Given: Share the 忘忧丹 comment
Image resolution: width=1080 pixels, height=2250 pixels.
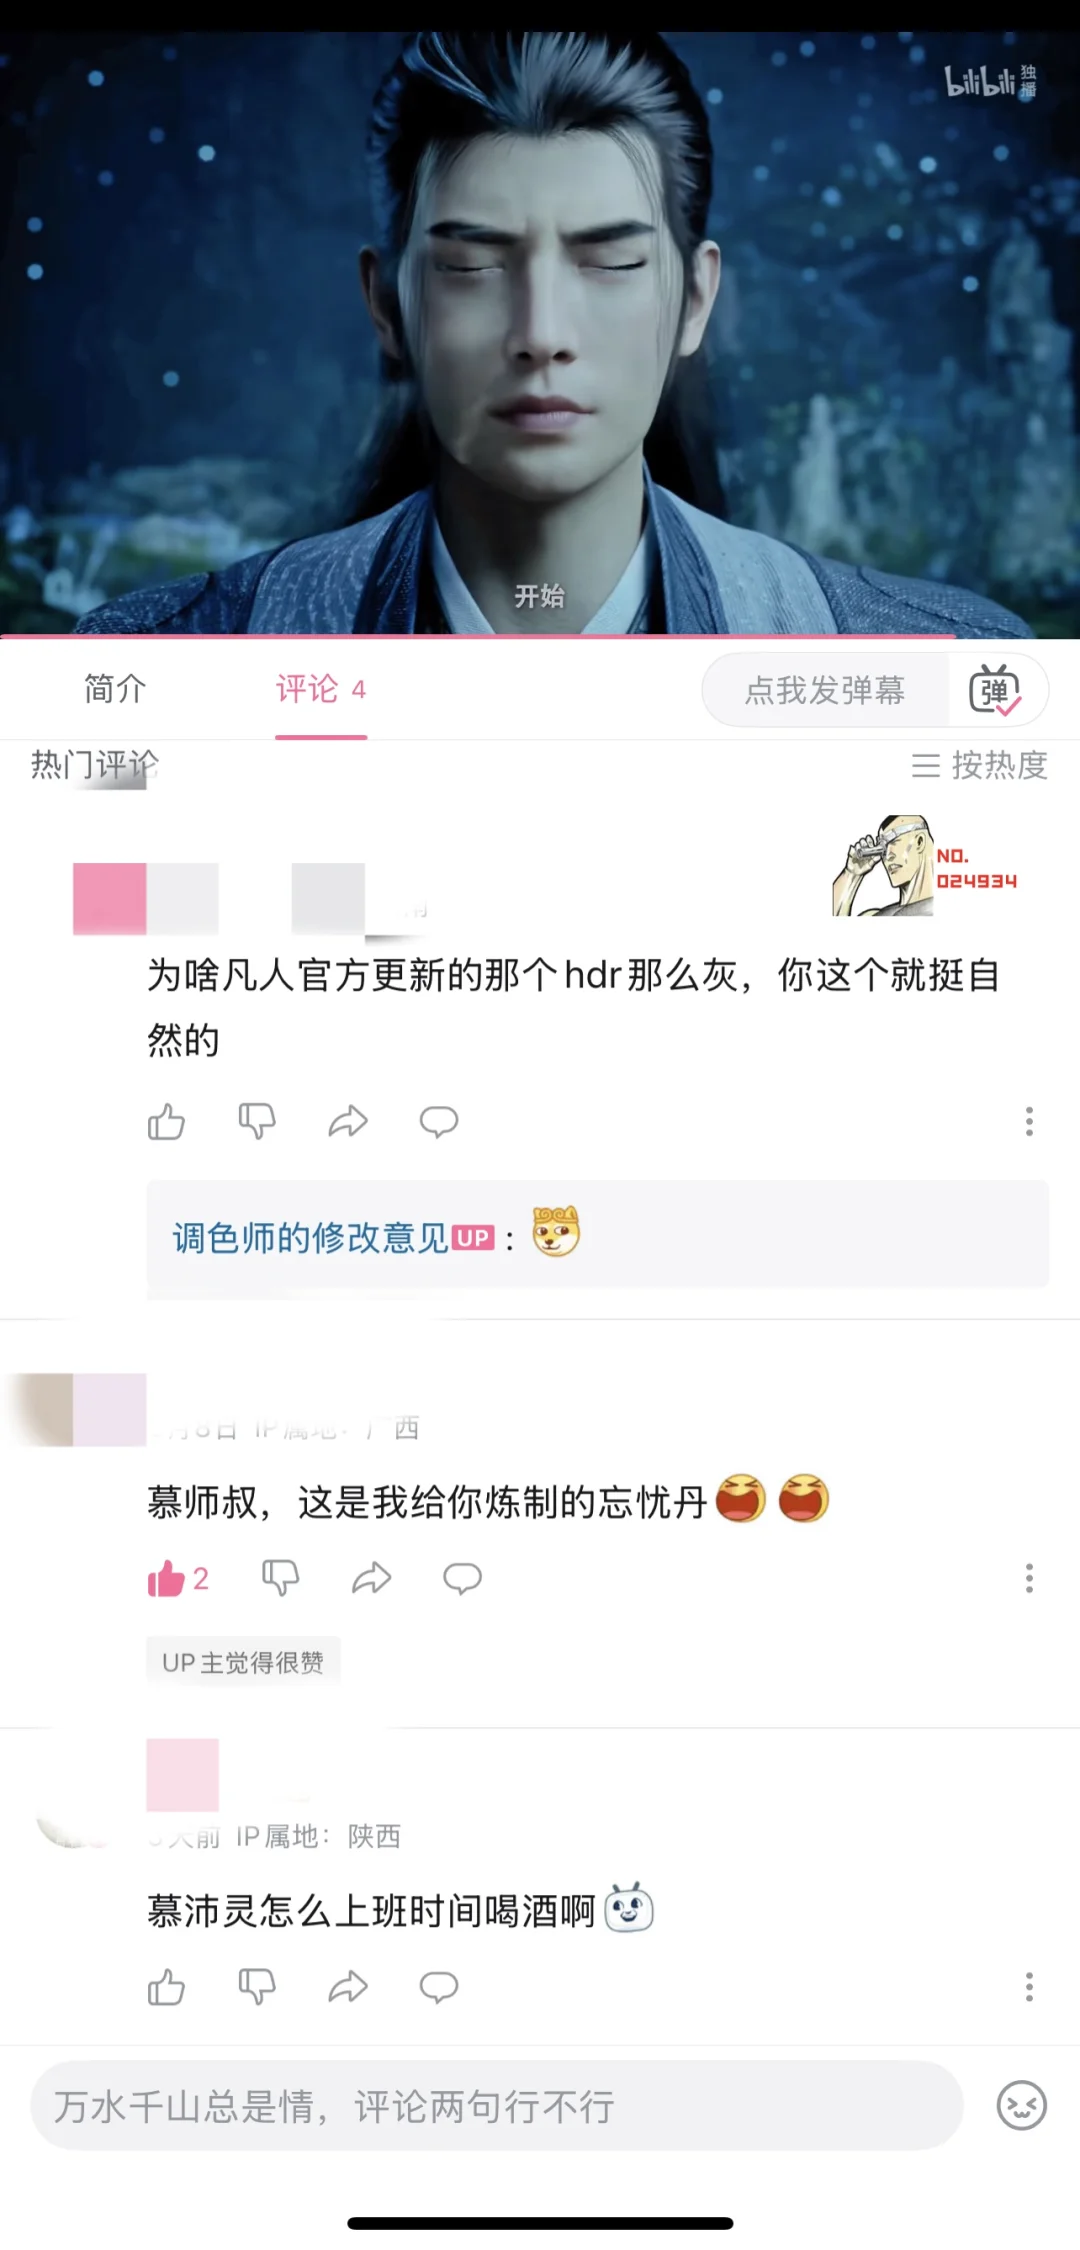Looking at the screenshot, I should pos(371,1579).
